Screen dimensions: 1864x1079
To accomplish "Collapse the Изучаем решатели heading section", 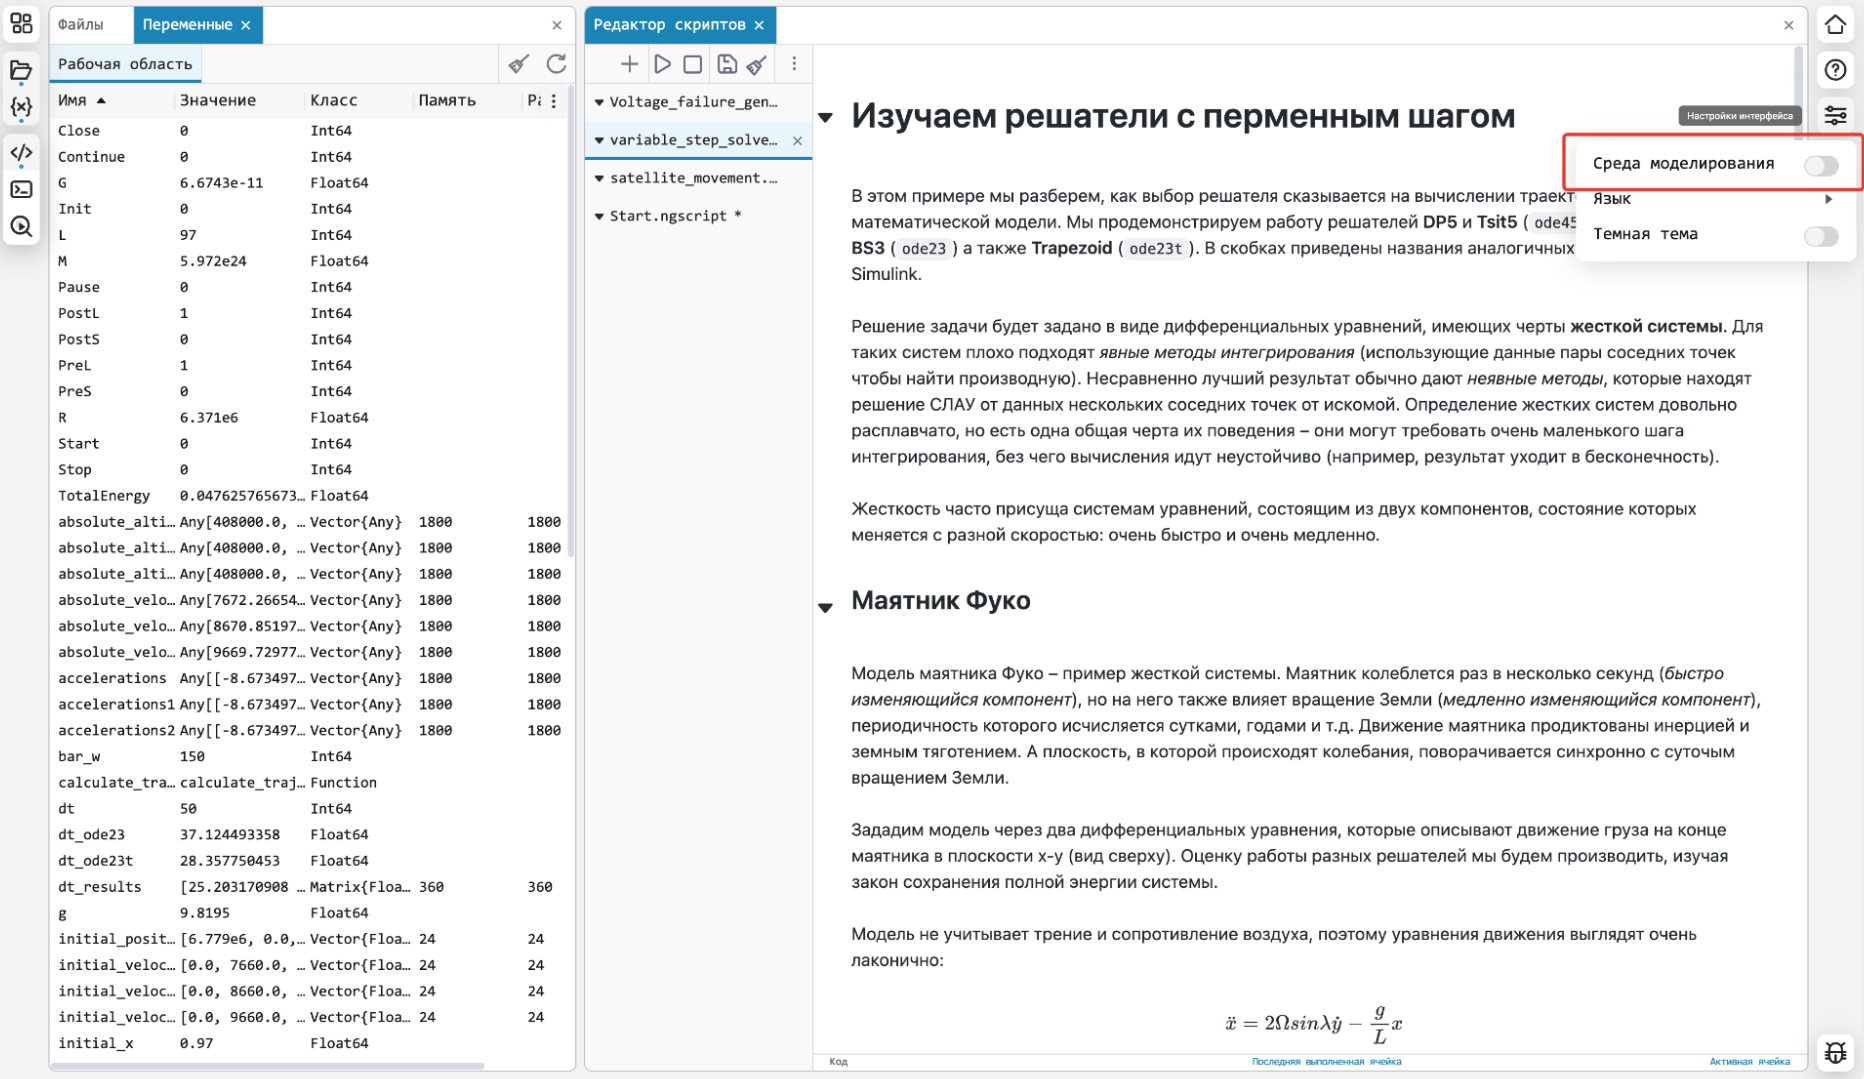I will [x=826, y=118].
